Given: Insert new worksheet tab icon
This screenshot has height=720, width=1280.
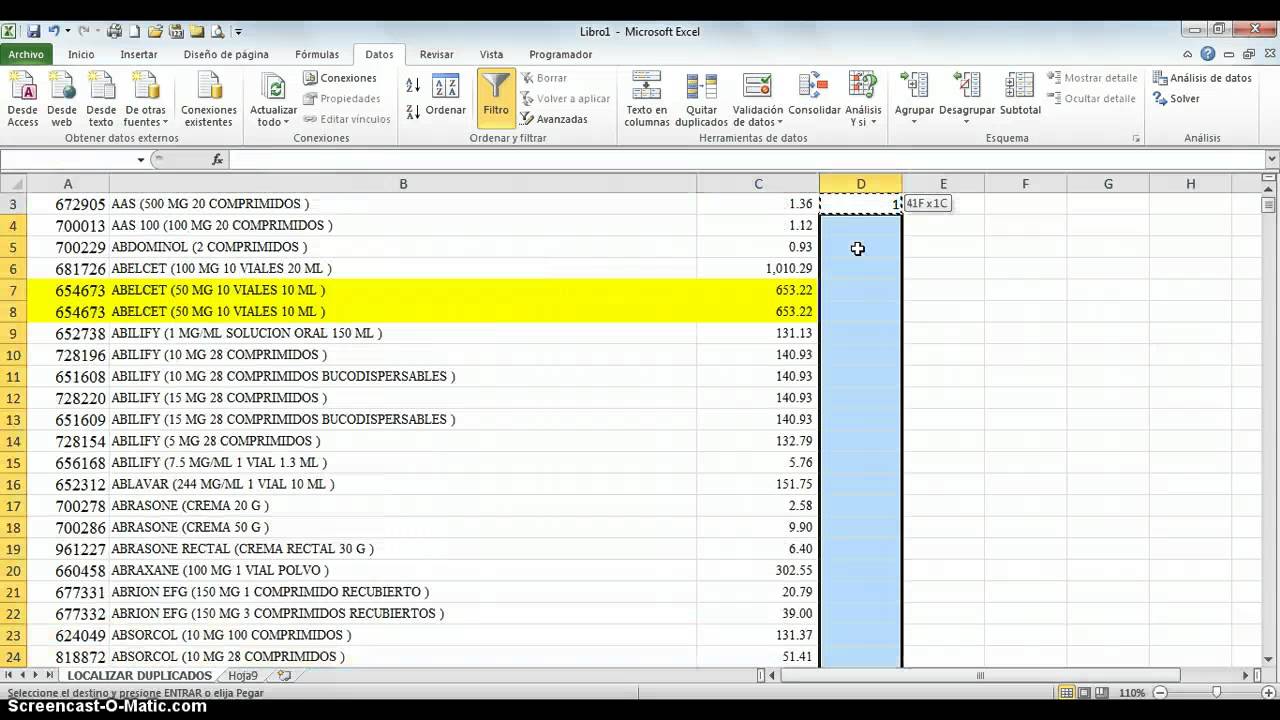Looking at the screenshot, I should point(284,676).
